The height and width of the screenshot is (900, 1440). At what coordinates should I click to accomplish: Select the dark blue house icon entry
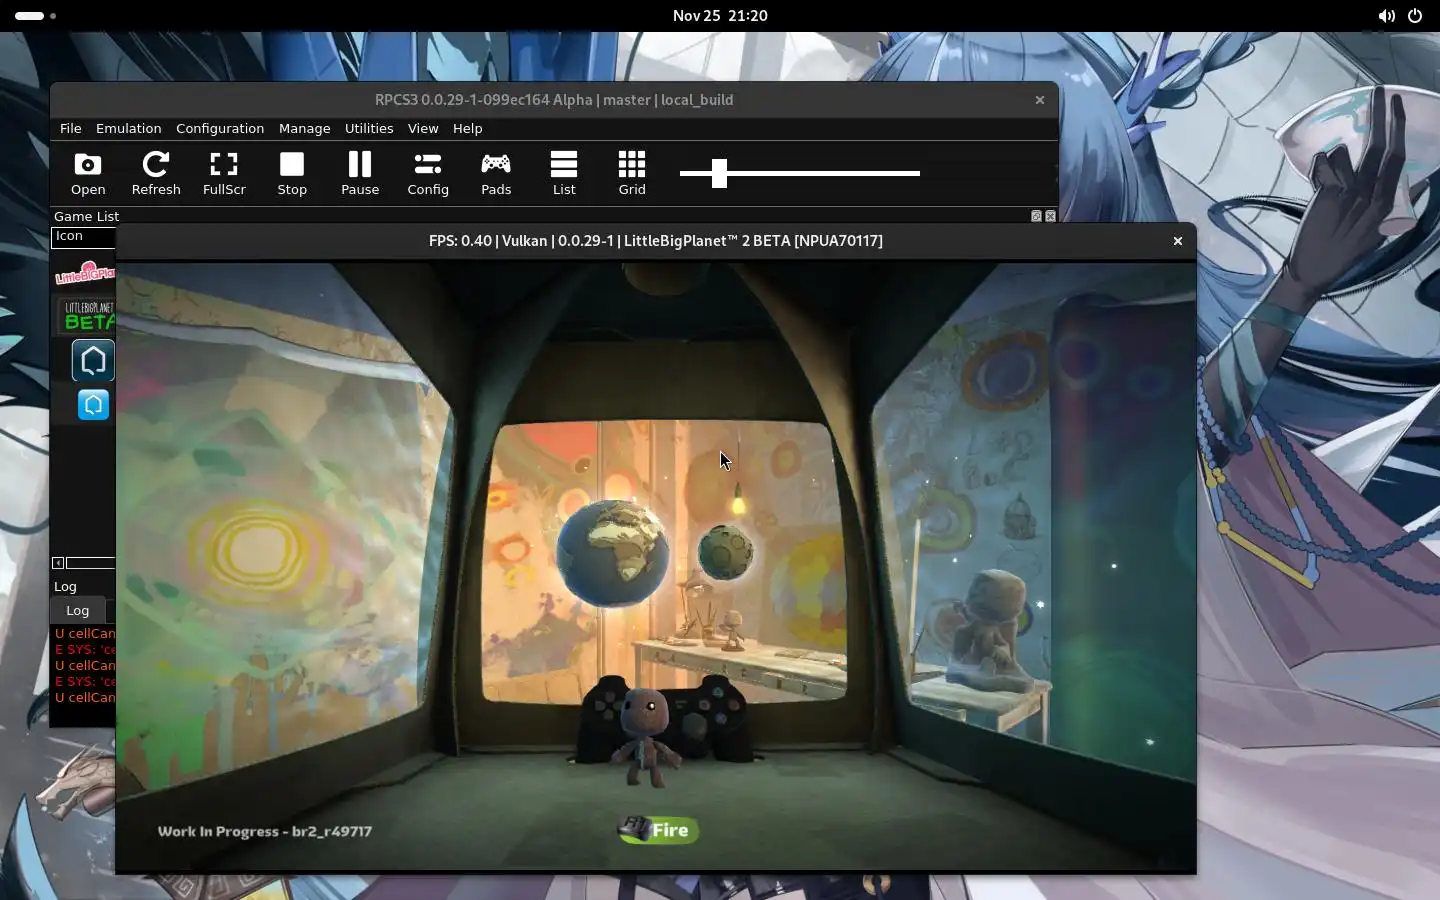coord(93,361)
